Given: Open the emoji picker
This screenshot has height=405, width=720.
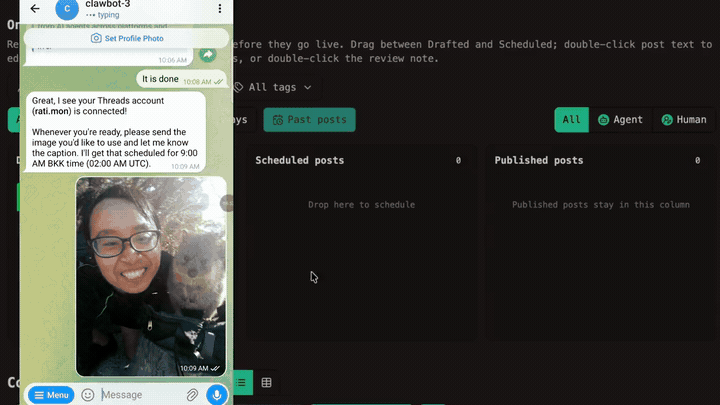Looking at the screenshot, I should coord(88,395).
